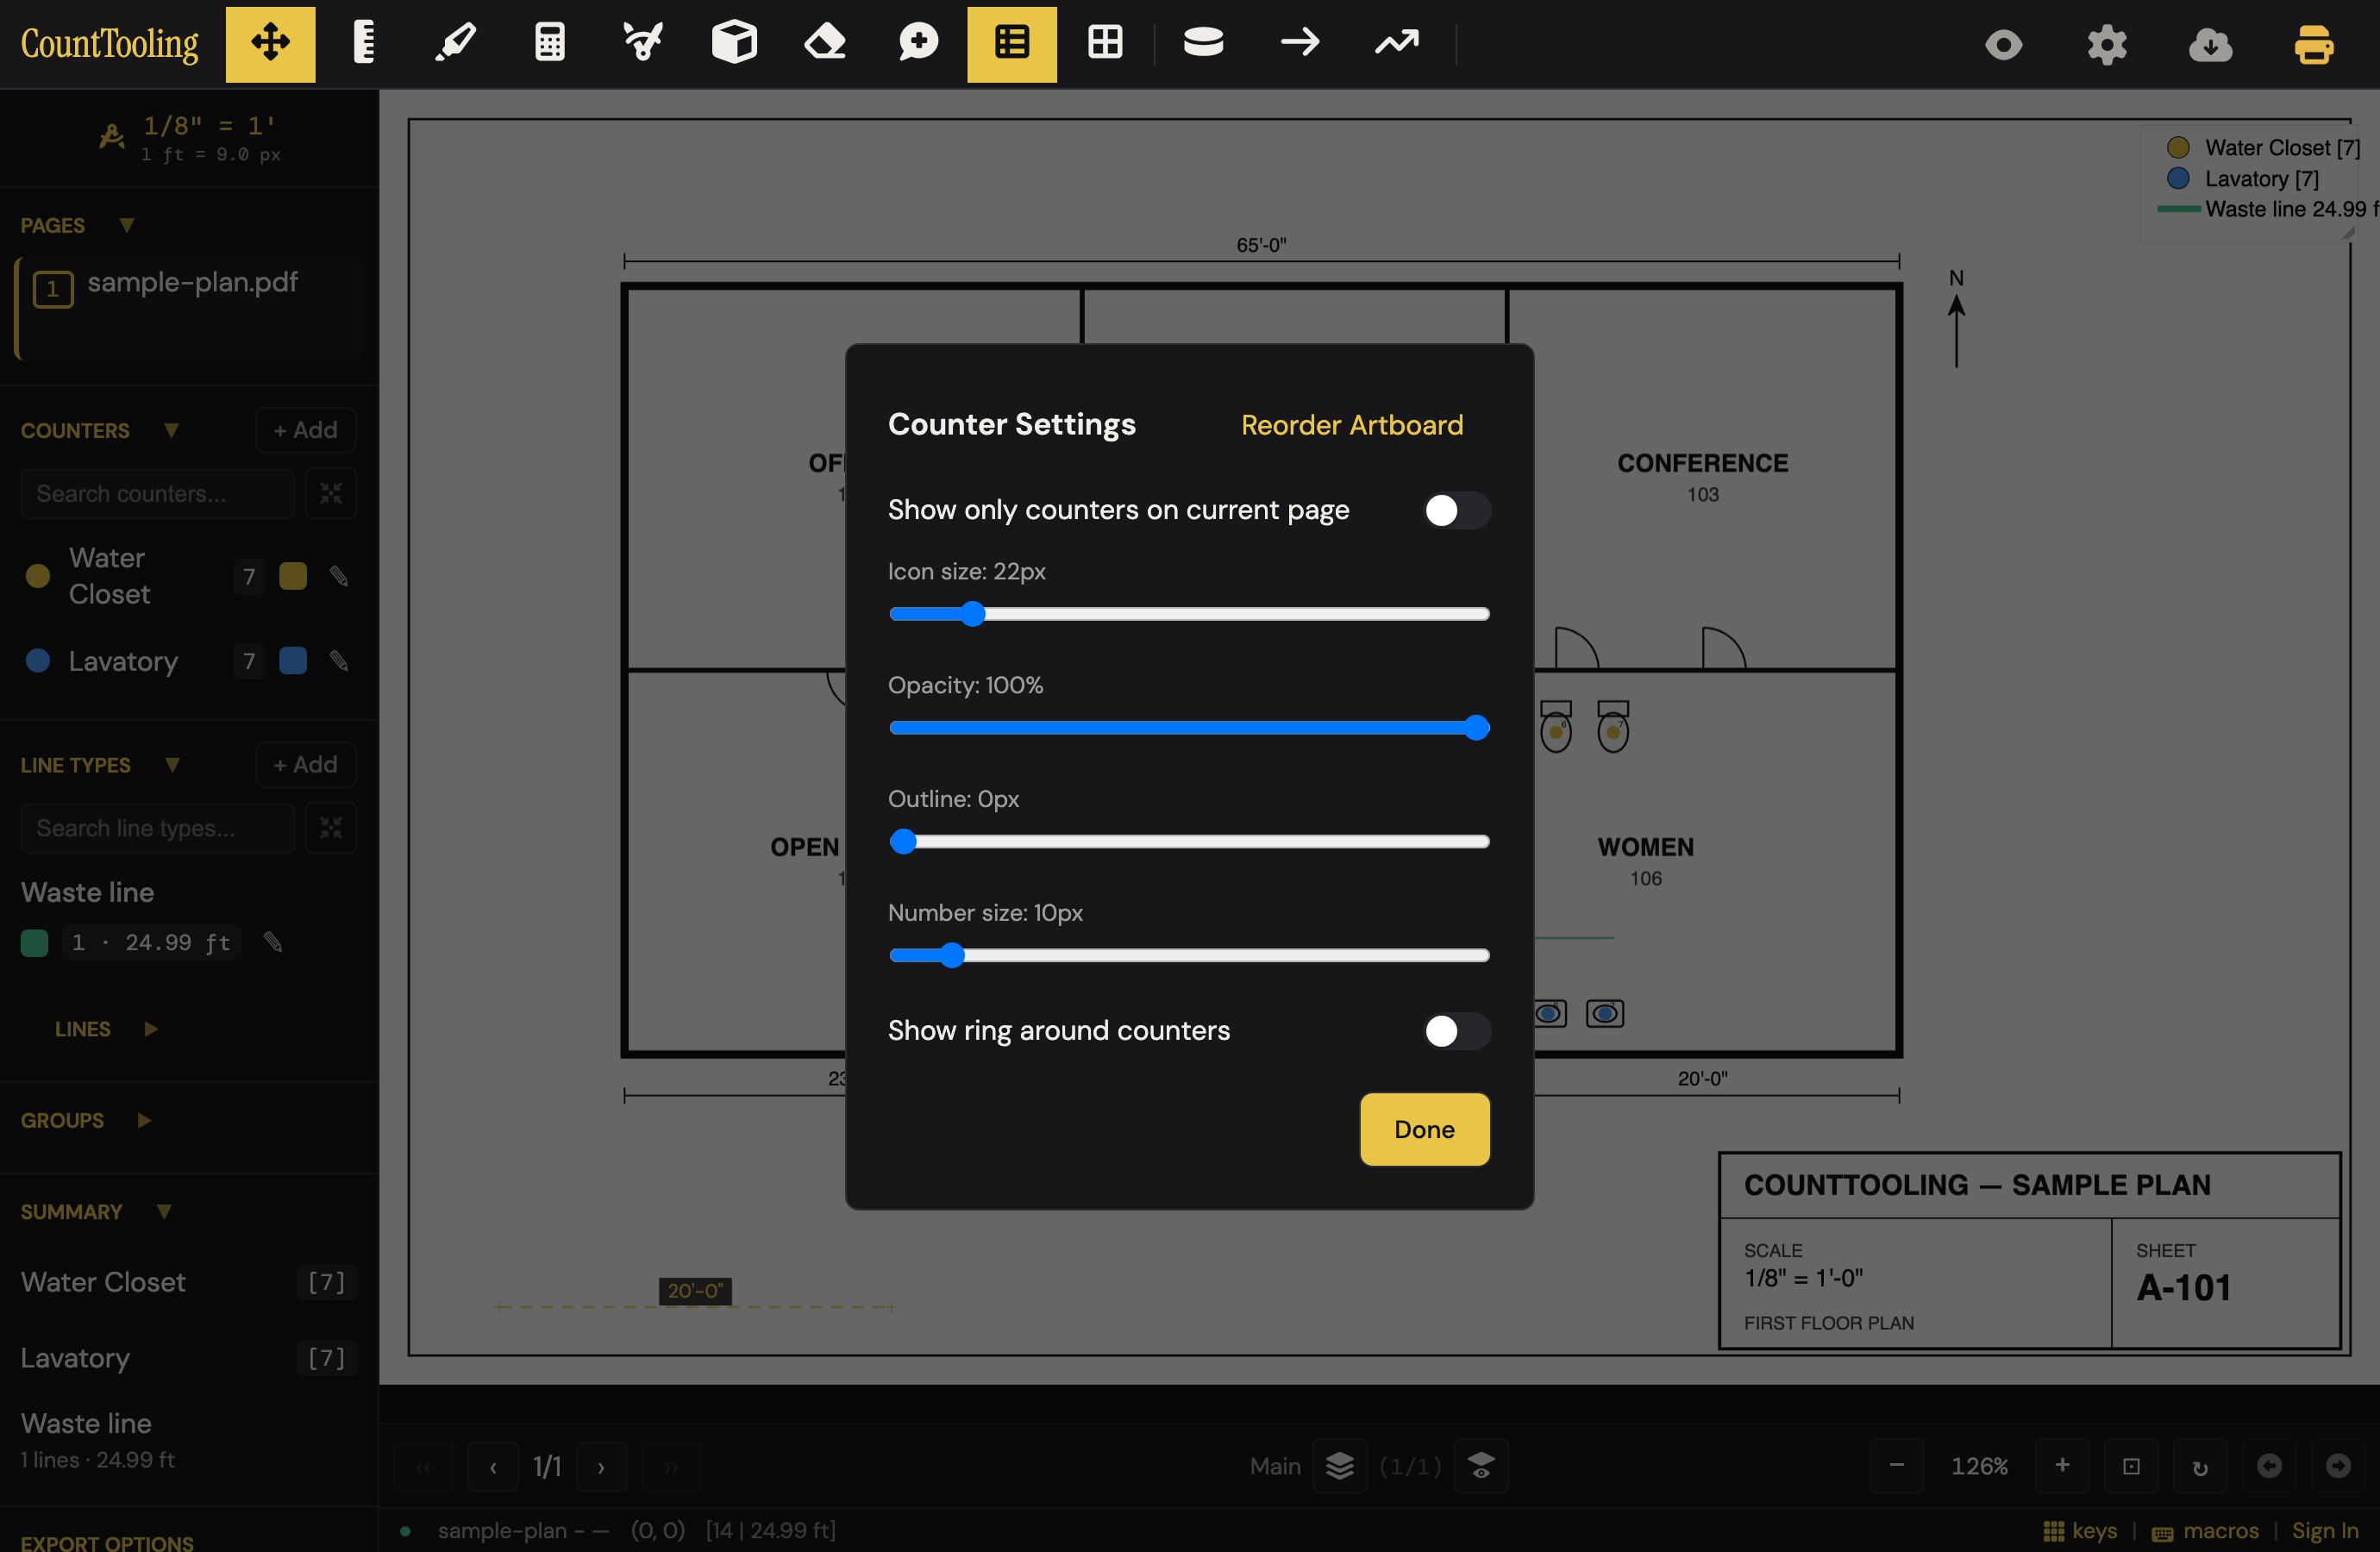Select Water Closet row in Summary

189,1282
